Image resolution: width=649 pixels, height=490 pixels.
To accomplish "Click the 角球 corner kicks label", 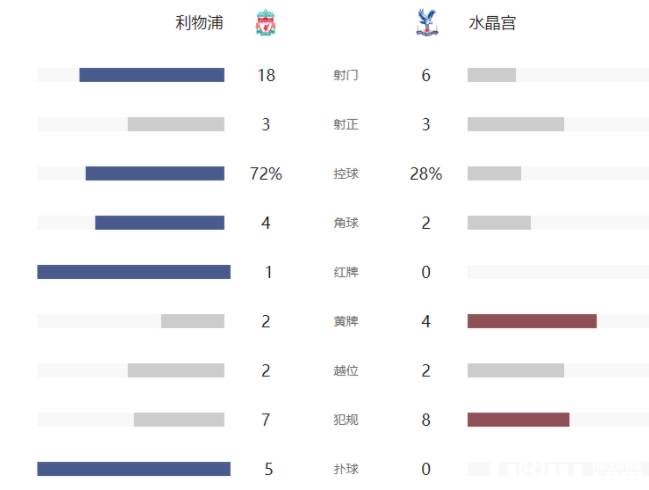I will point(346,222).
